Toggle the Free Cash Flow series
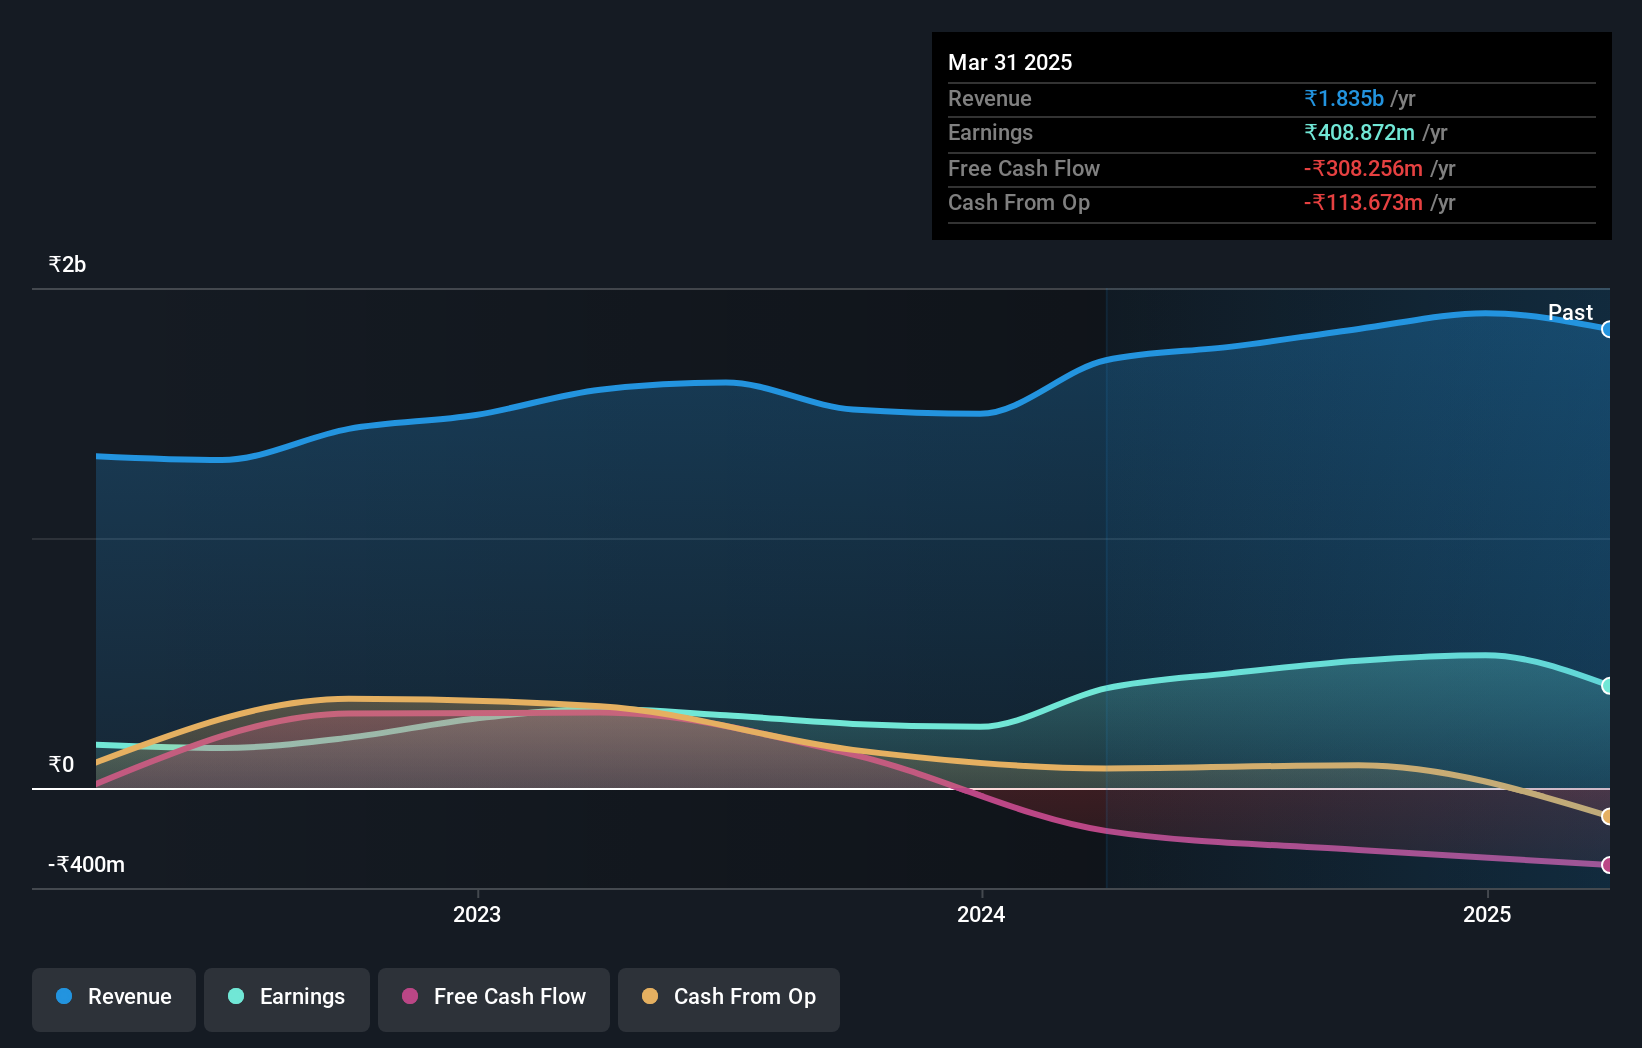 tap(493, 997)
